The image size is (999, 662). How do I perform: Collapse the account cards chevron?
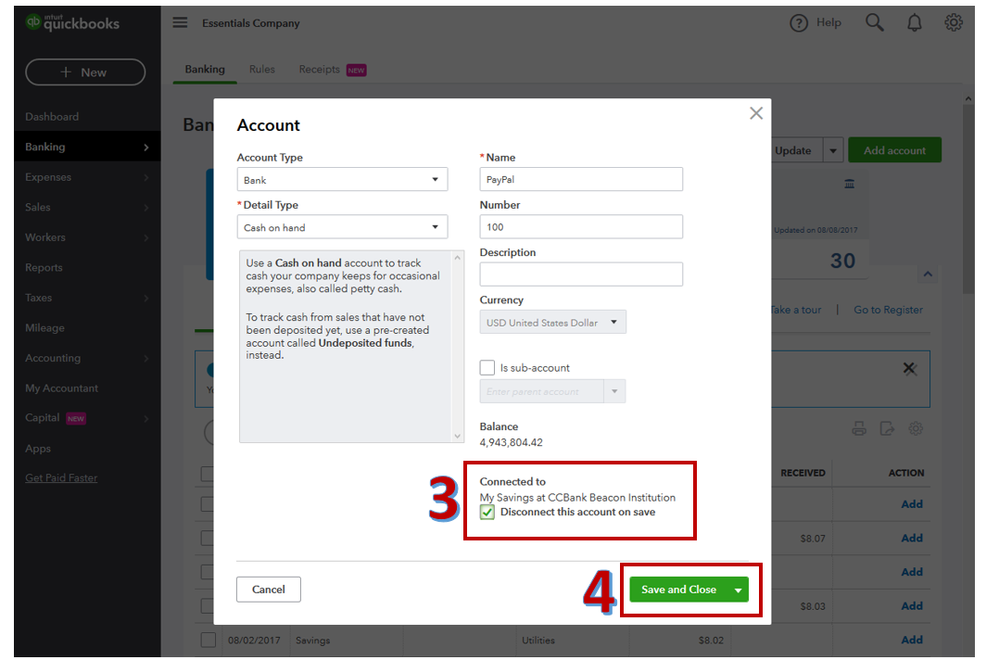[x=928, y=274]
